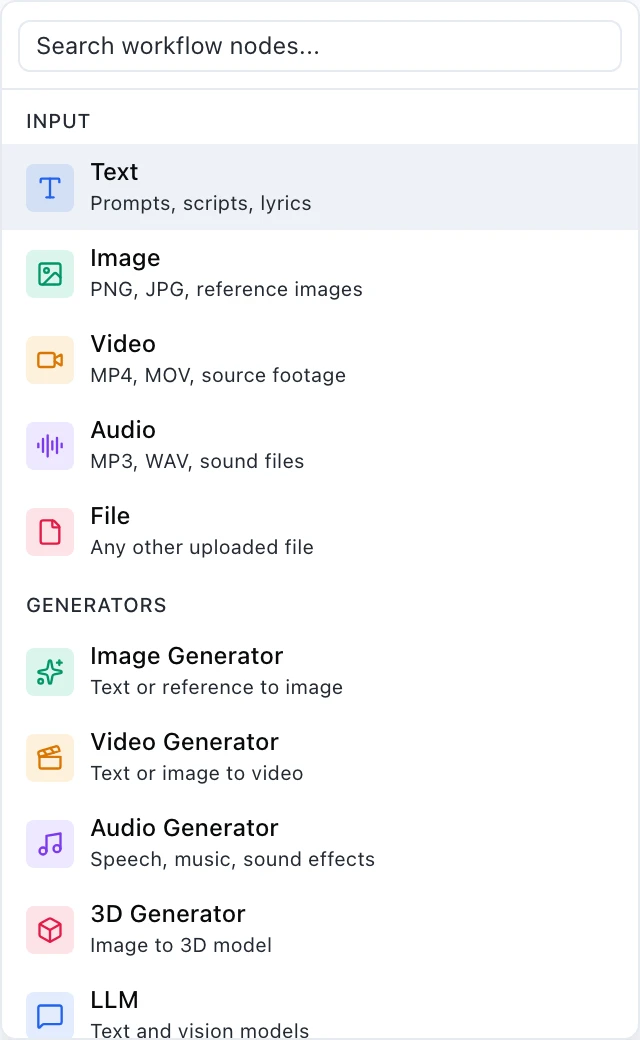The image size is (640, 1040).
Task: Select the blue Text node icon
Action: tap(50, 188)
